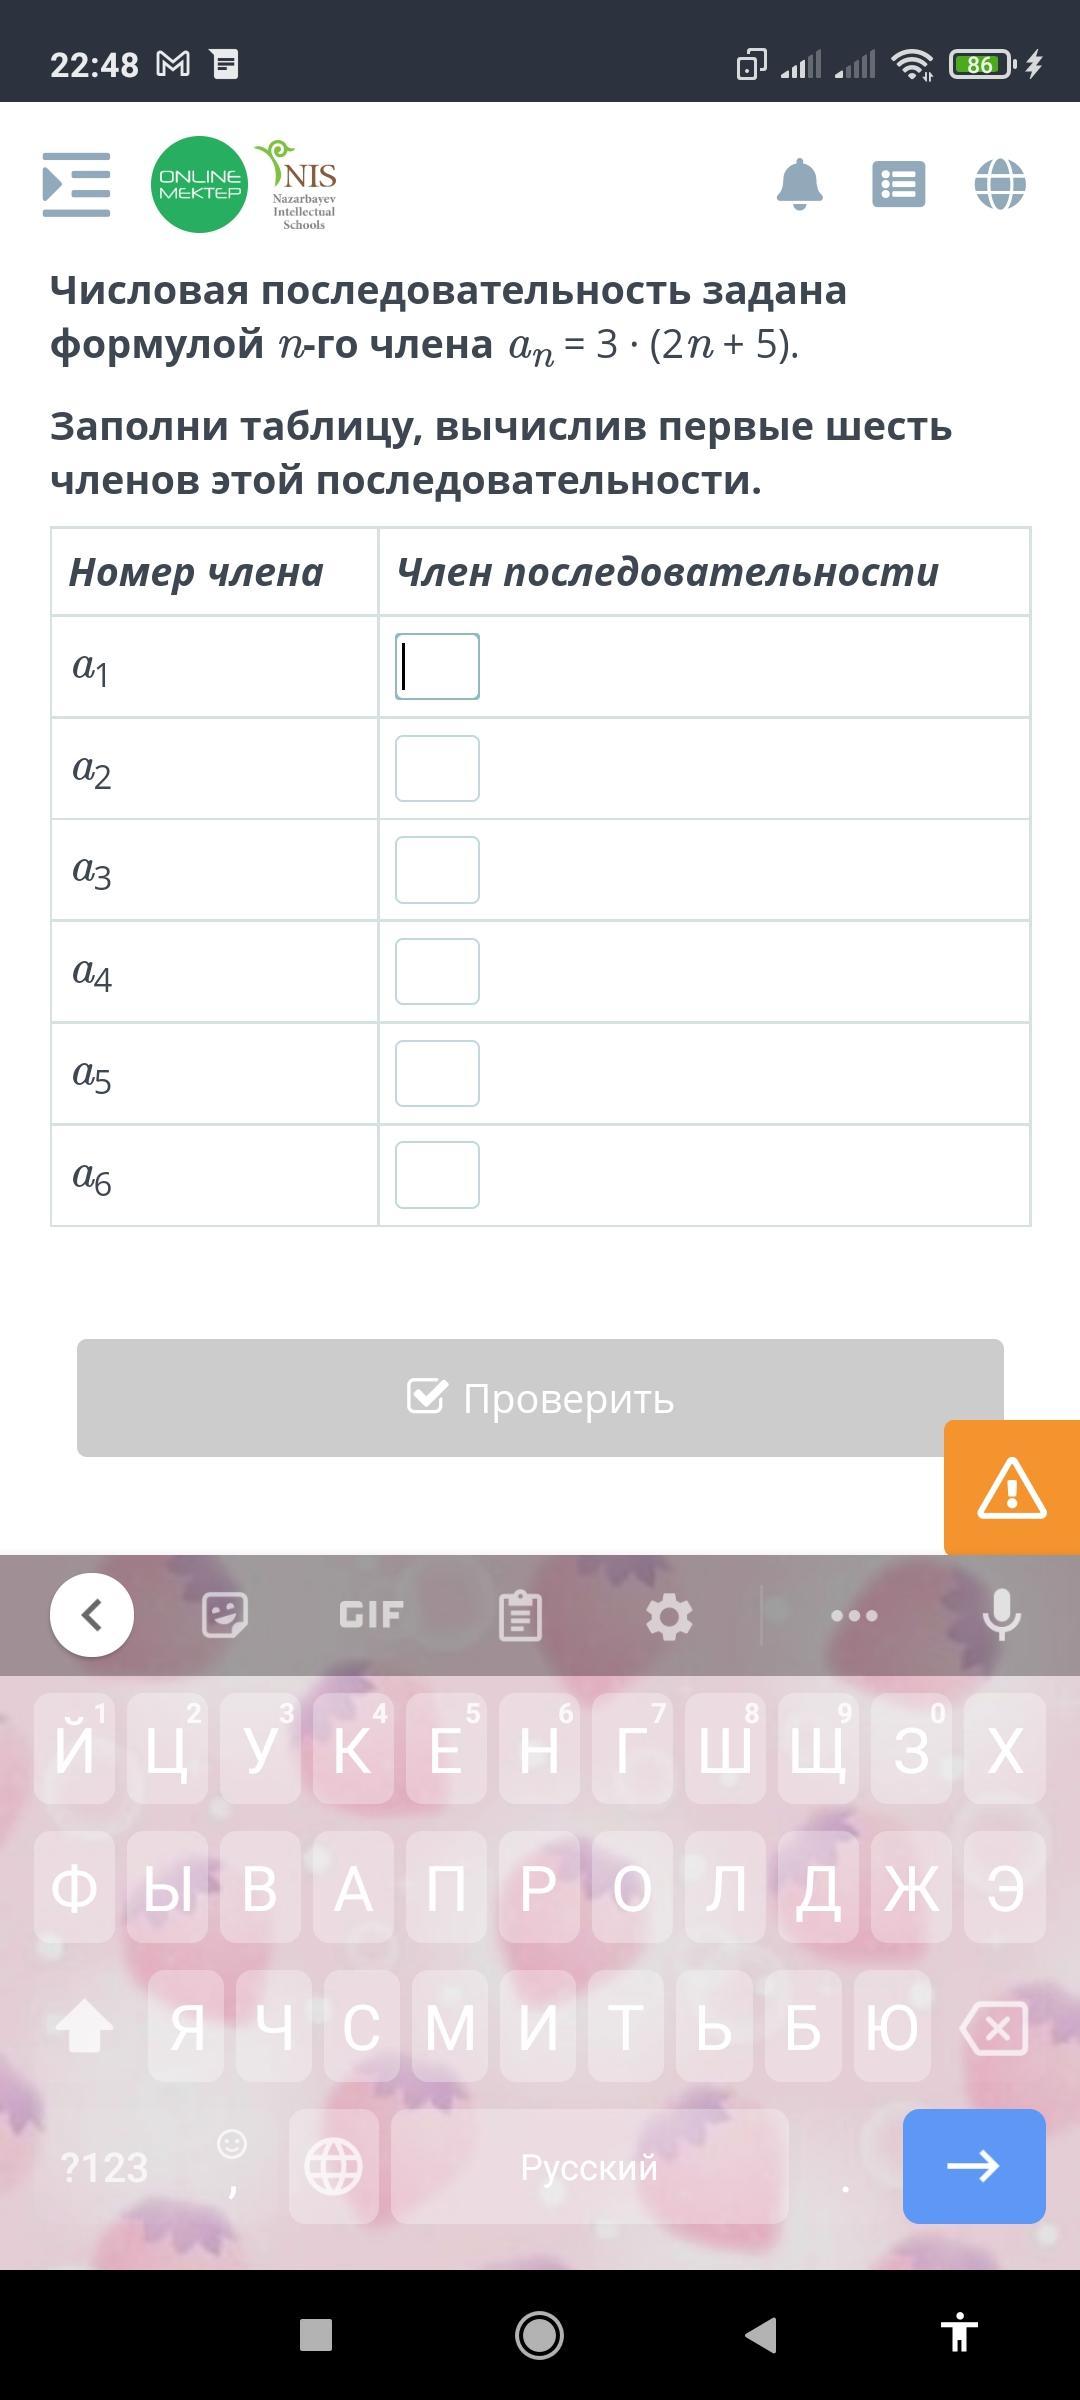Viewport: 1080px width, 2400px height.
Task: Toggle the keyboard Shift key
Action: [x=84, y=2028]
